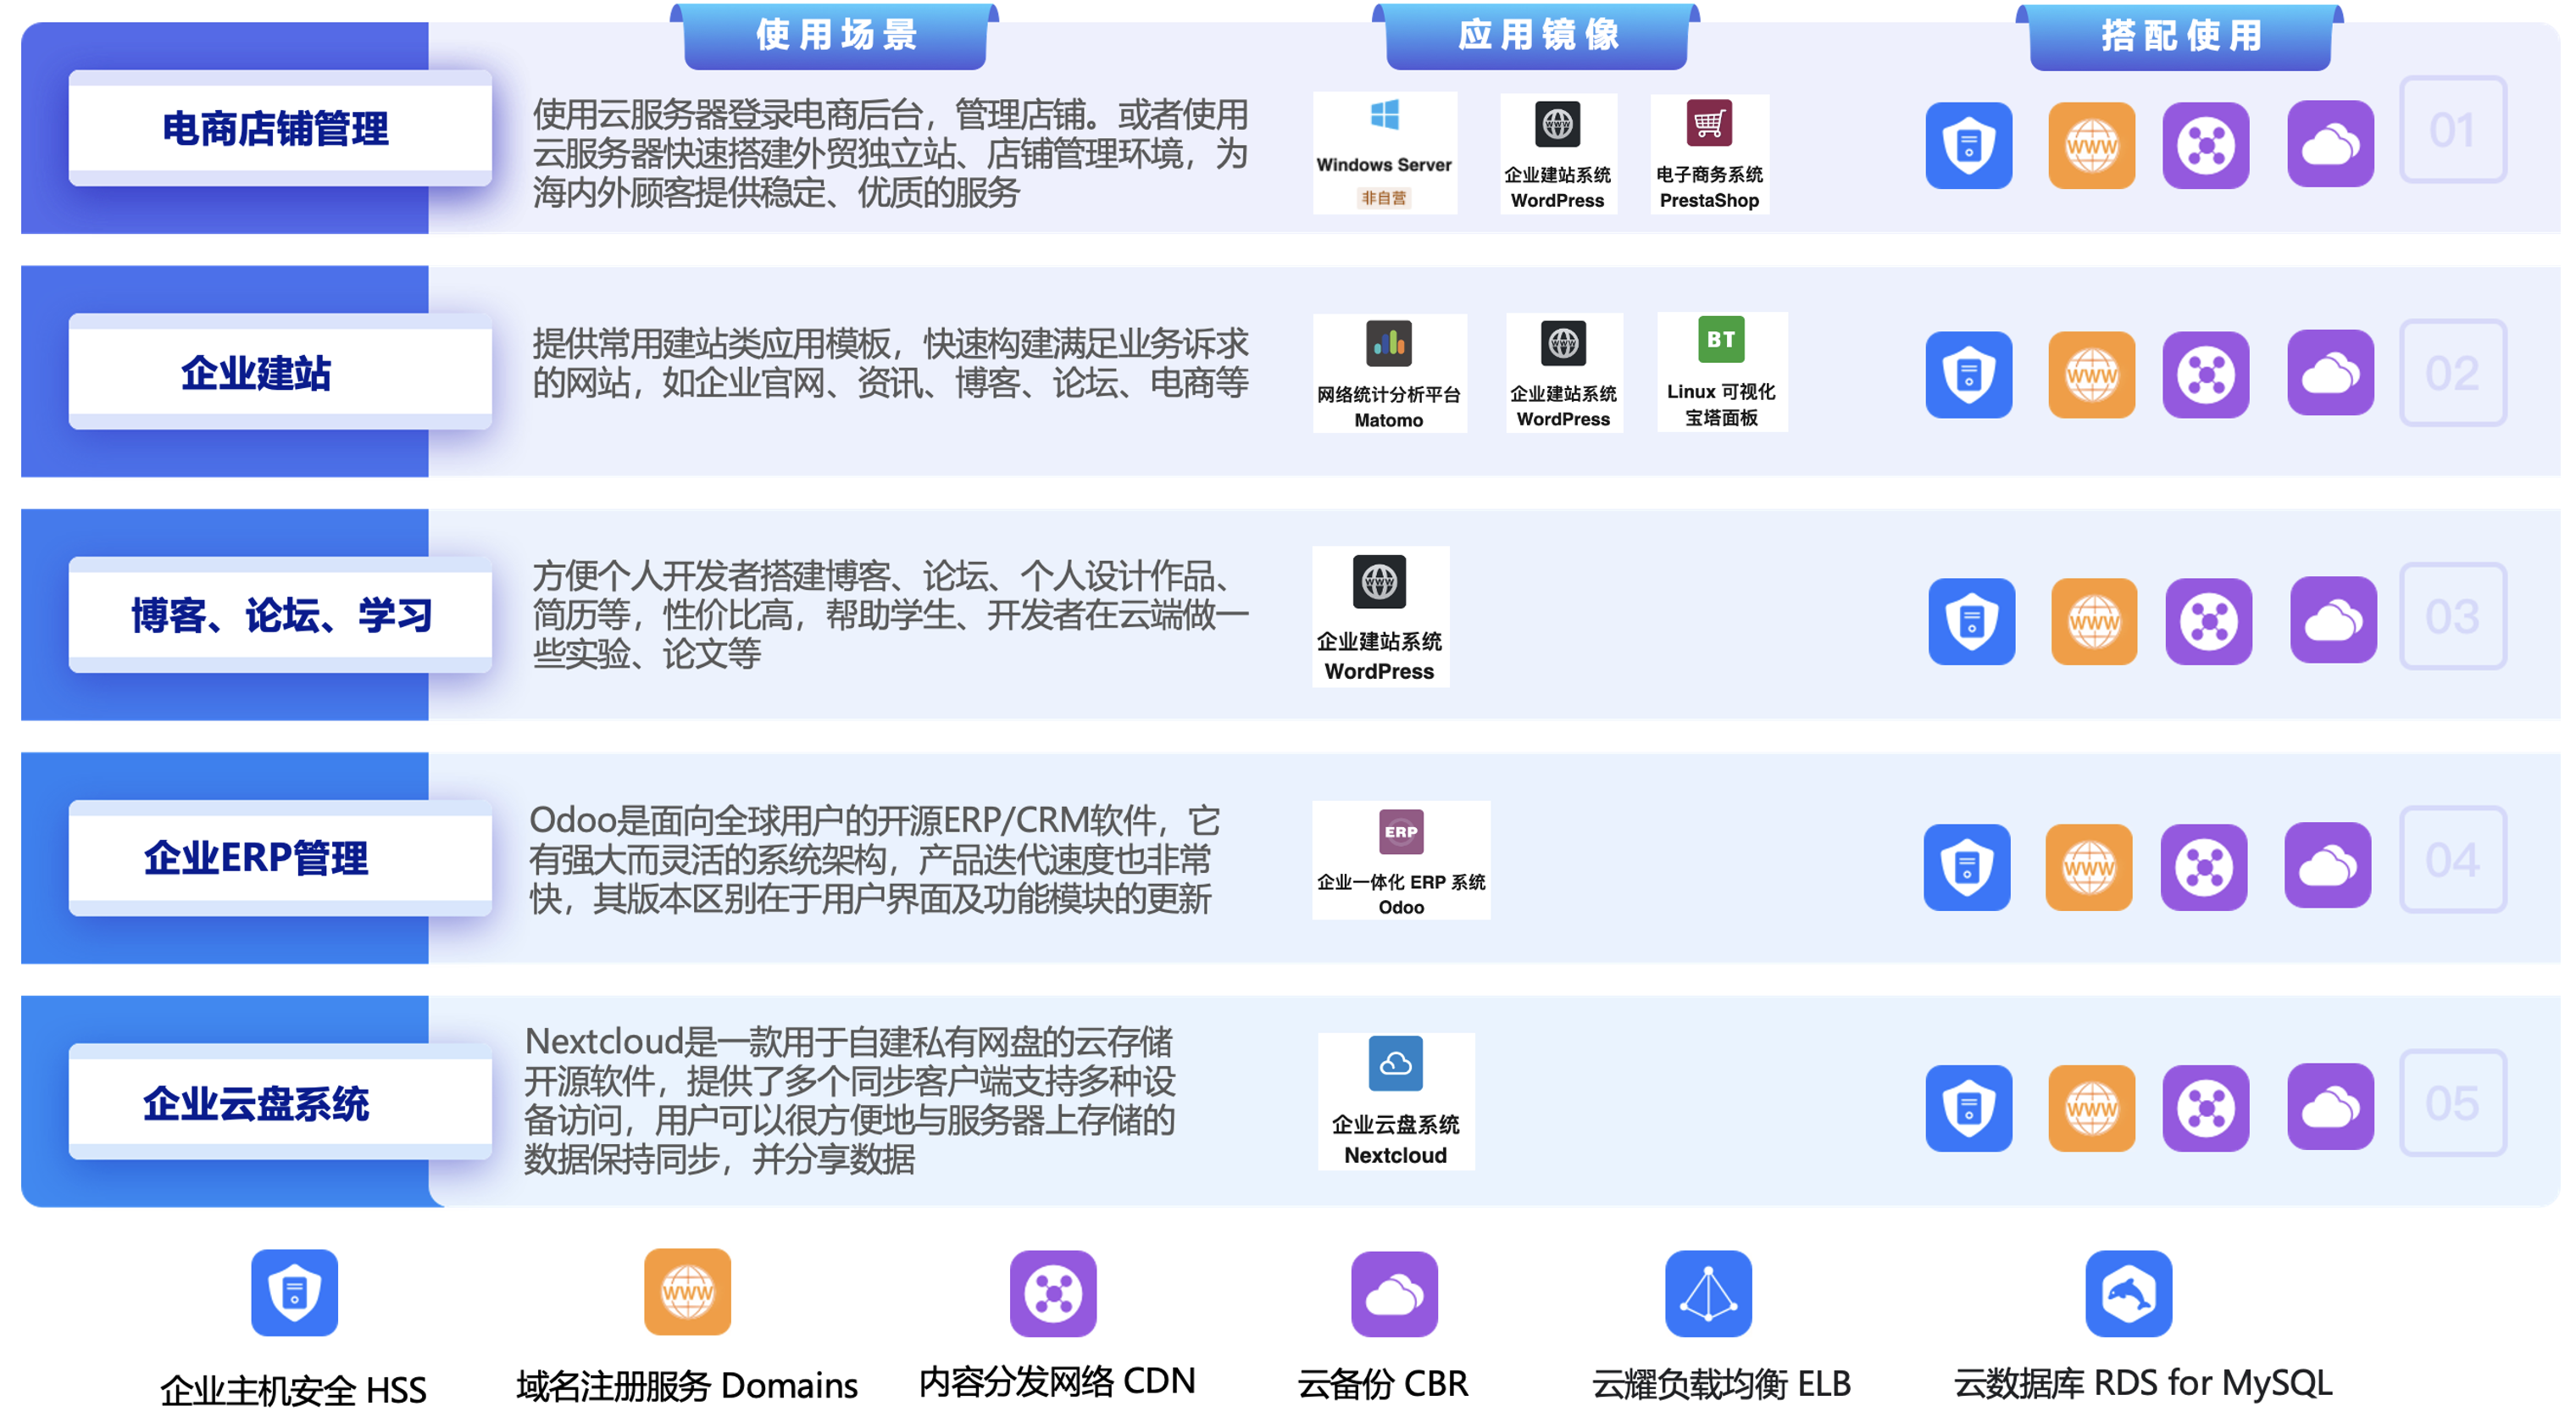Screen dimensions: 2576x1417
Task: Click the 云数据库 RDS for MySQL legend icon
Action: (2128, 1293)
